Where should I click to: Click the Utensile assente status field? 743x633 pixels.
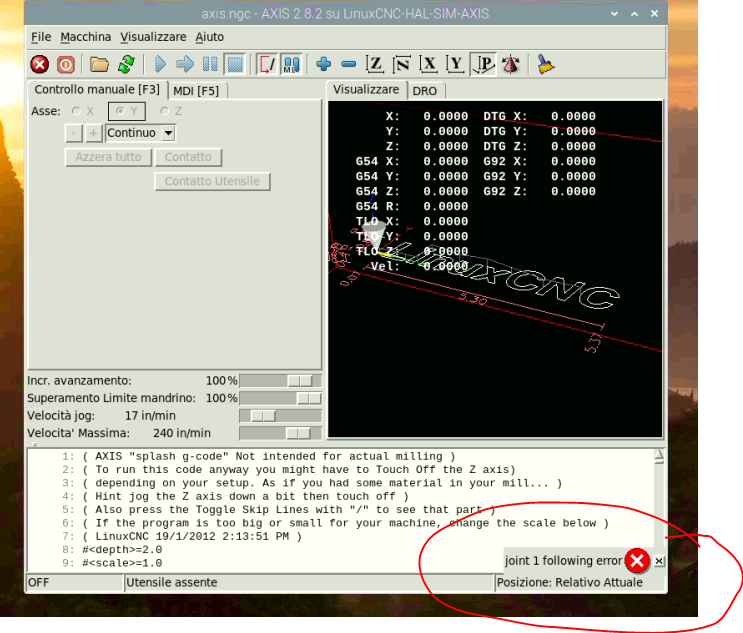pos(309,583)
